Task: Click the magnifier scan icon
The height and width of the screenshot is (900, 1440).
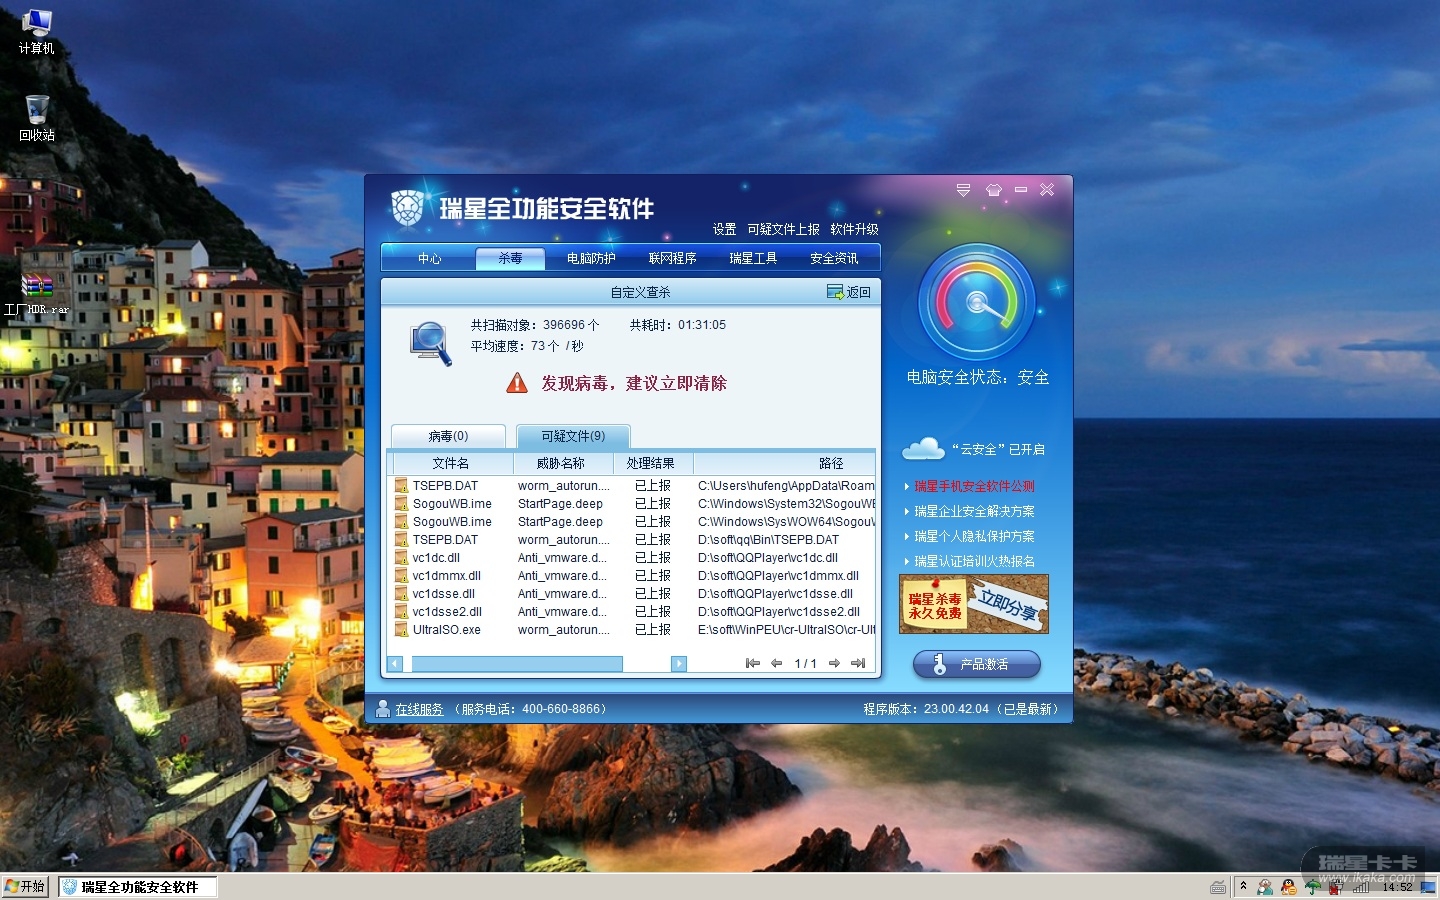Action: pos(431,343)
